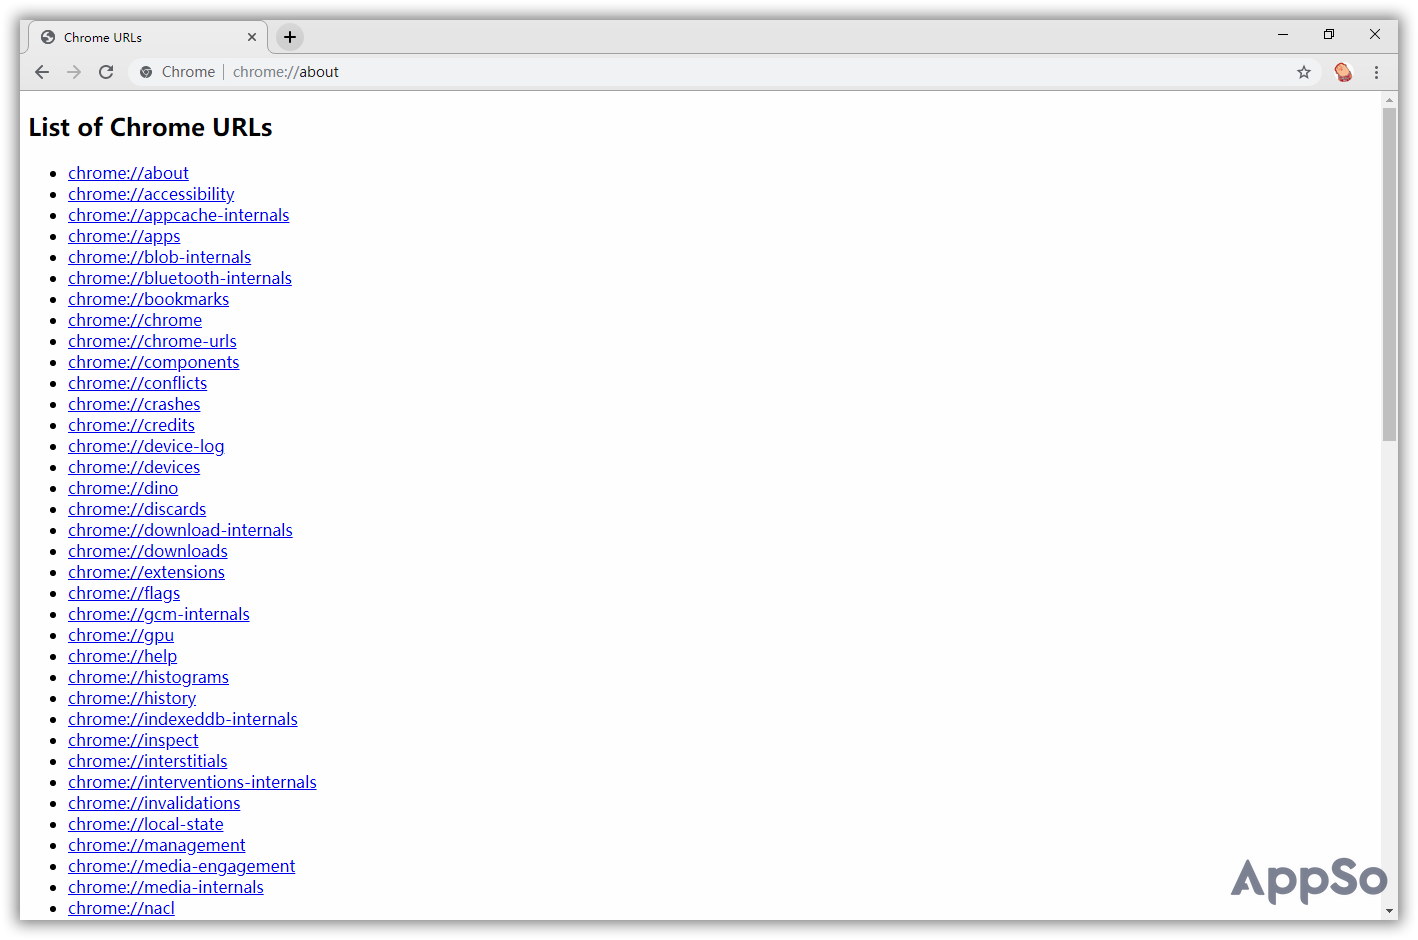Viewport: 1418px width, 940px height.
Task: Click the scrollbar down arrow
Action: tap(1389, 911)
